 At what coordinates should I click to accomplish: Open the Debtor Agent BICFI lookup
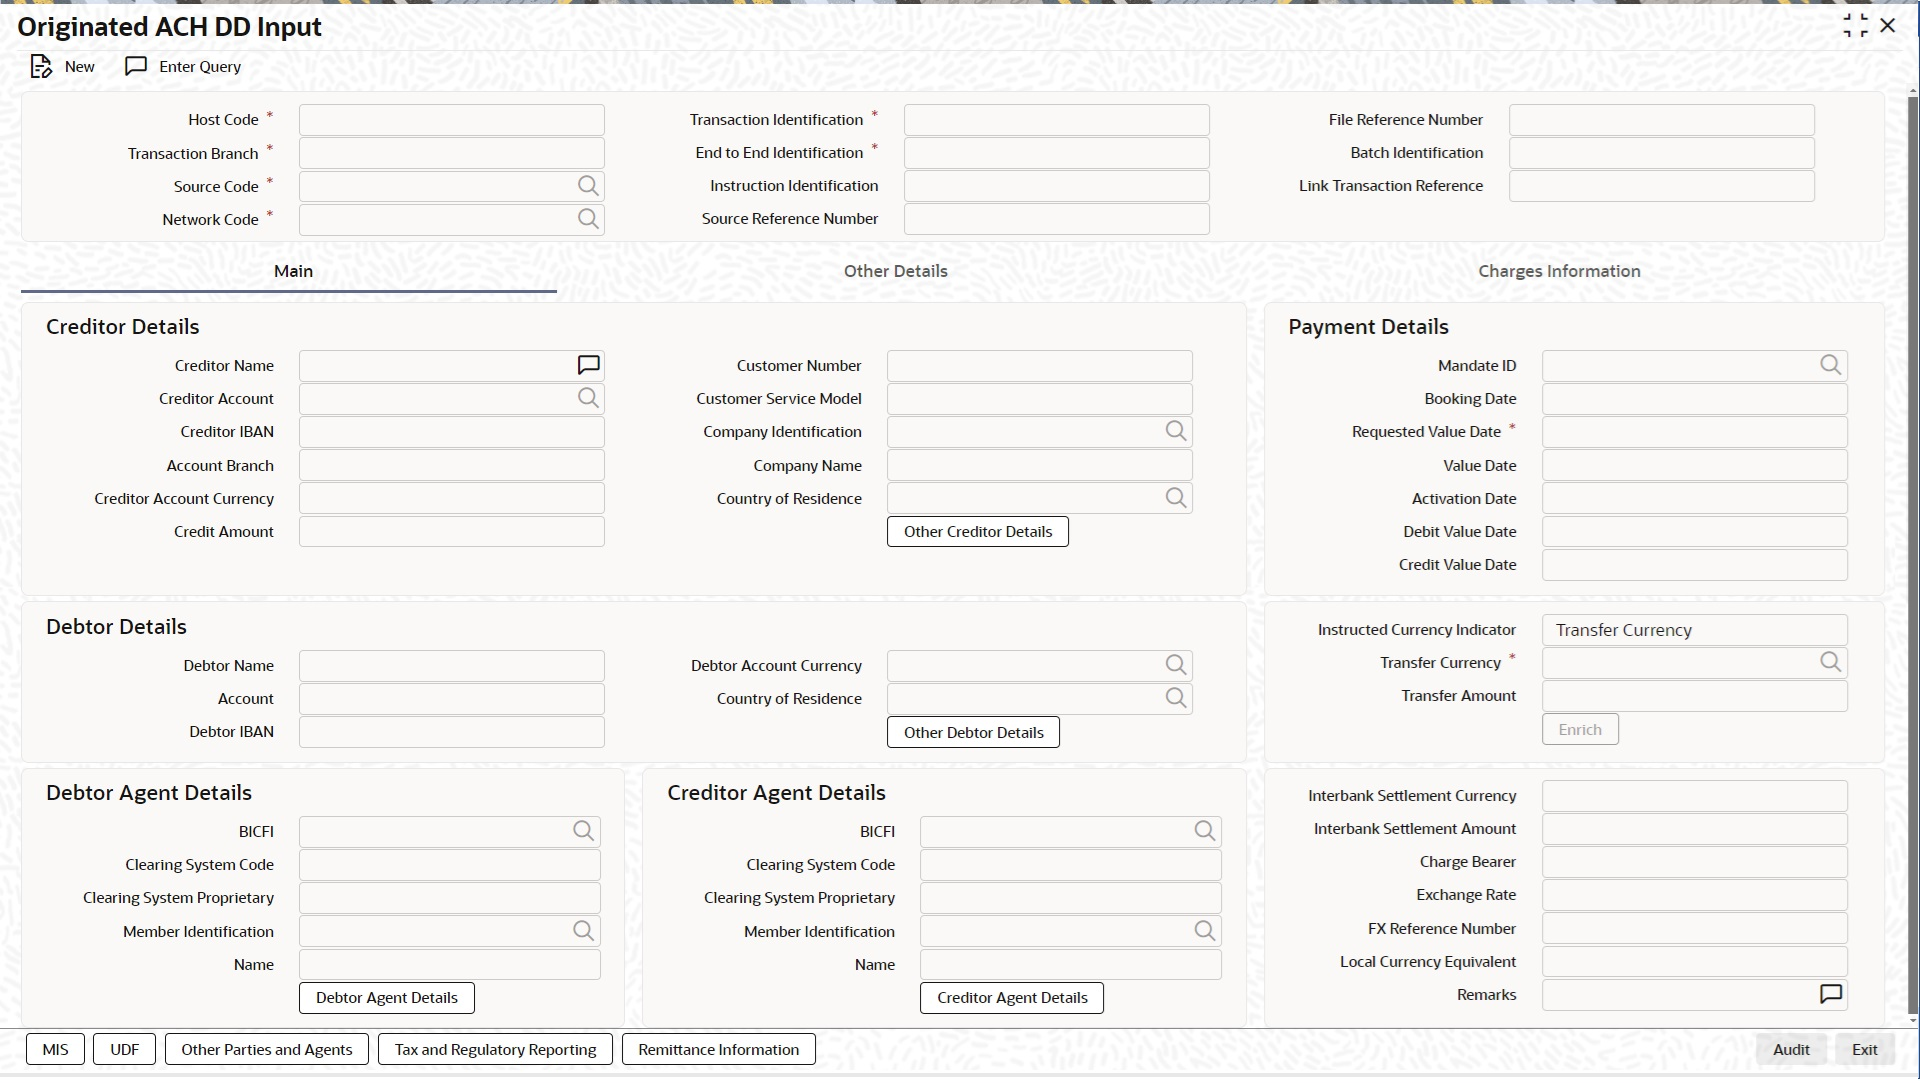tap(583, 832)
